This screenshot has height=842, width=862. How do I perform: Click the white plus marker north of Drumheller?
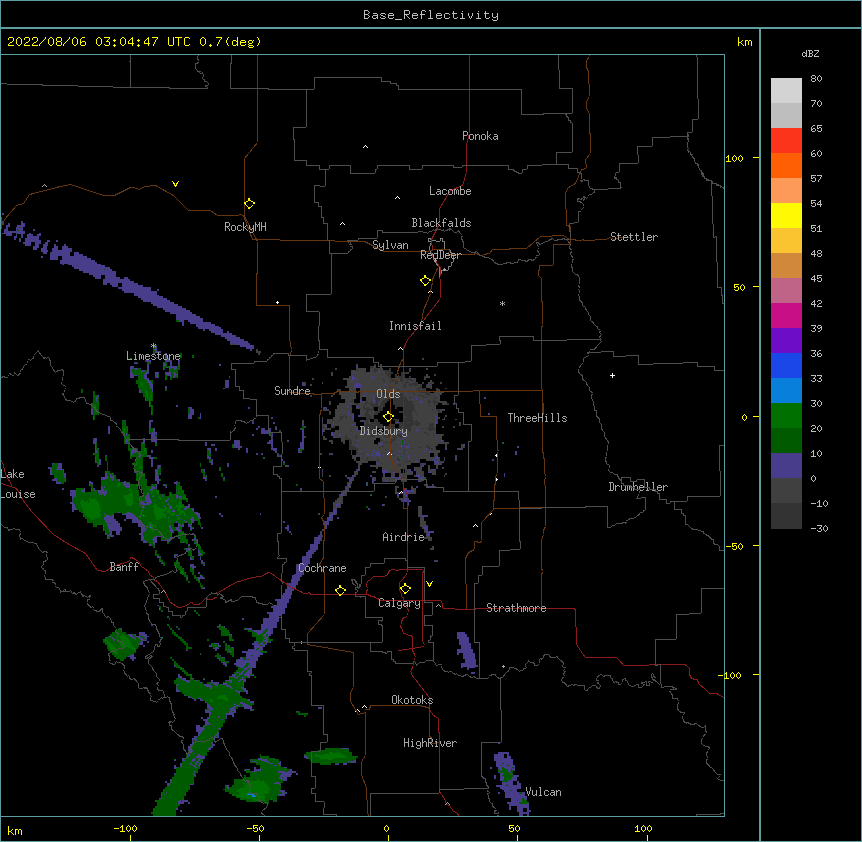[612, 375]
